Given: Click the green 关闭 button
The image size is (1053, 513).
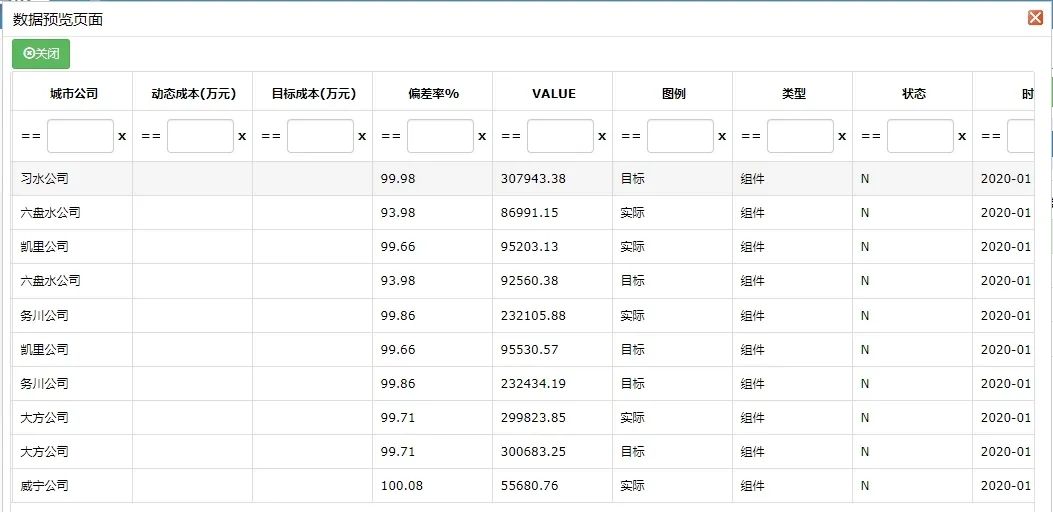Looking at the screenshot, I should (x=41, y=54).
